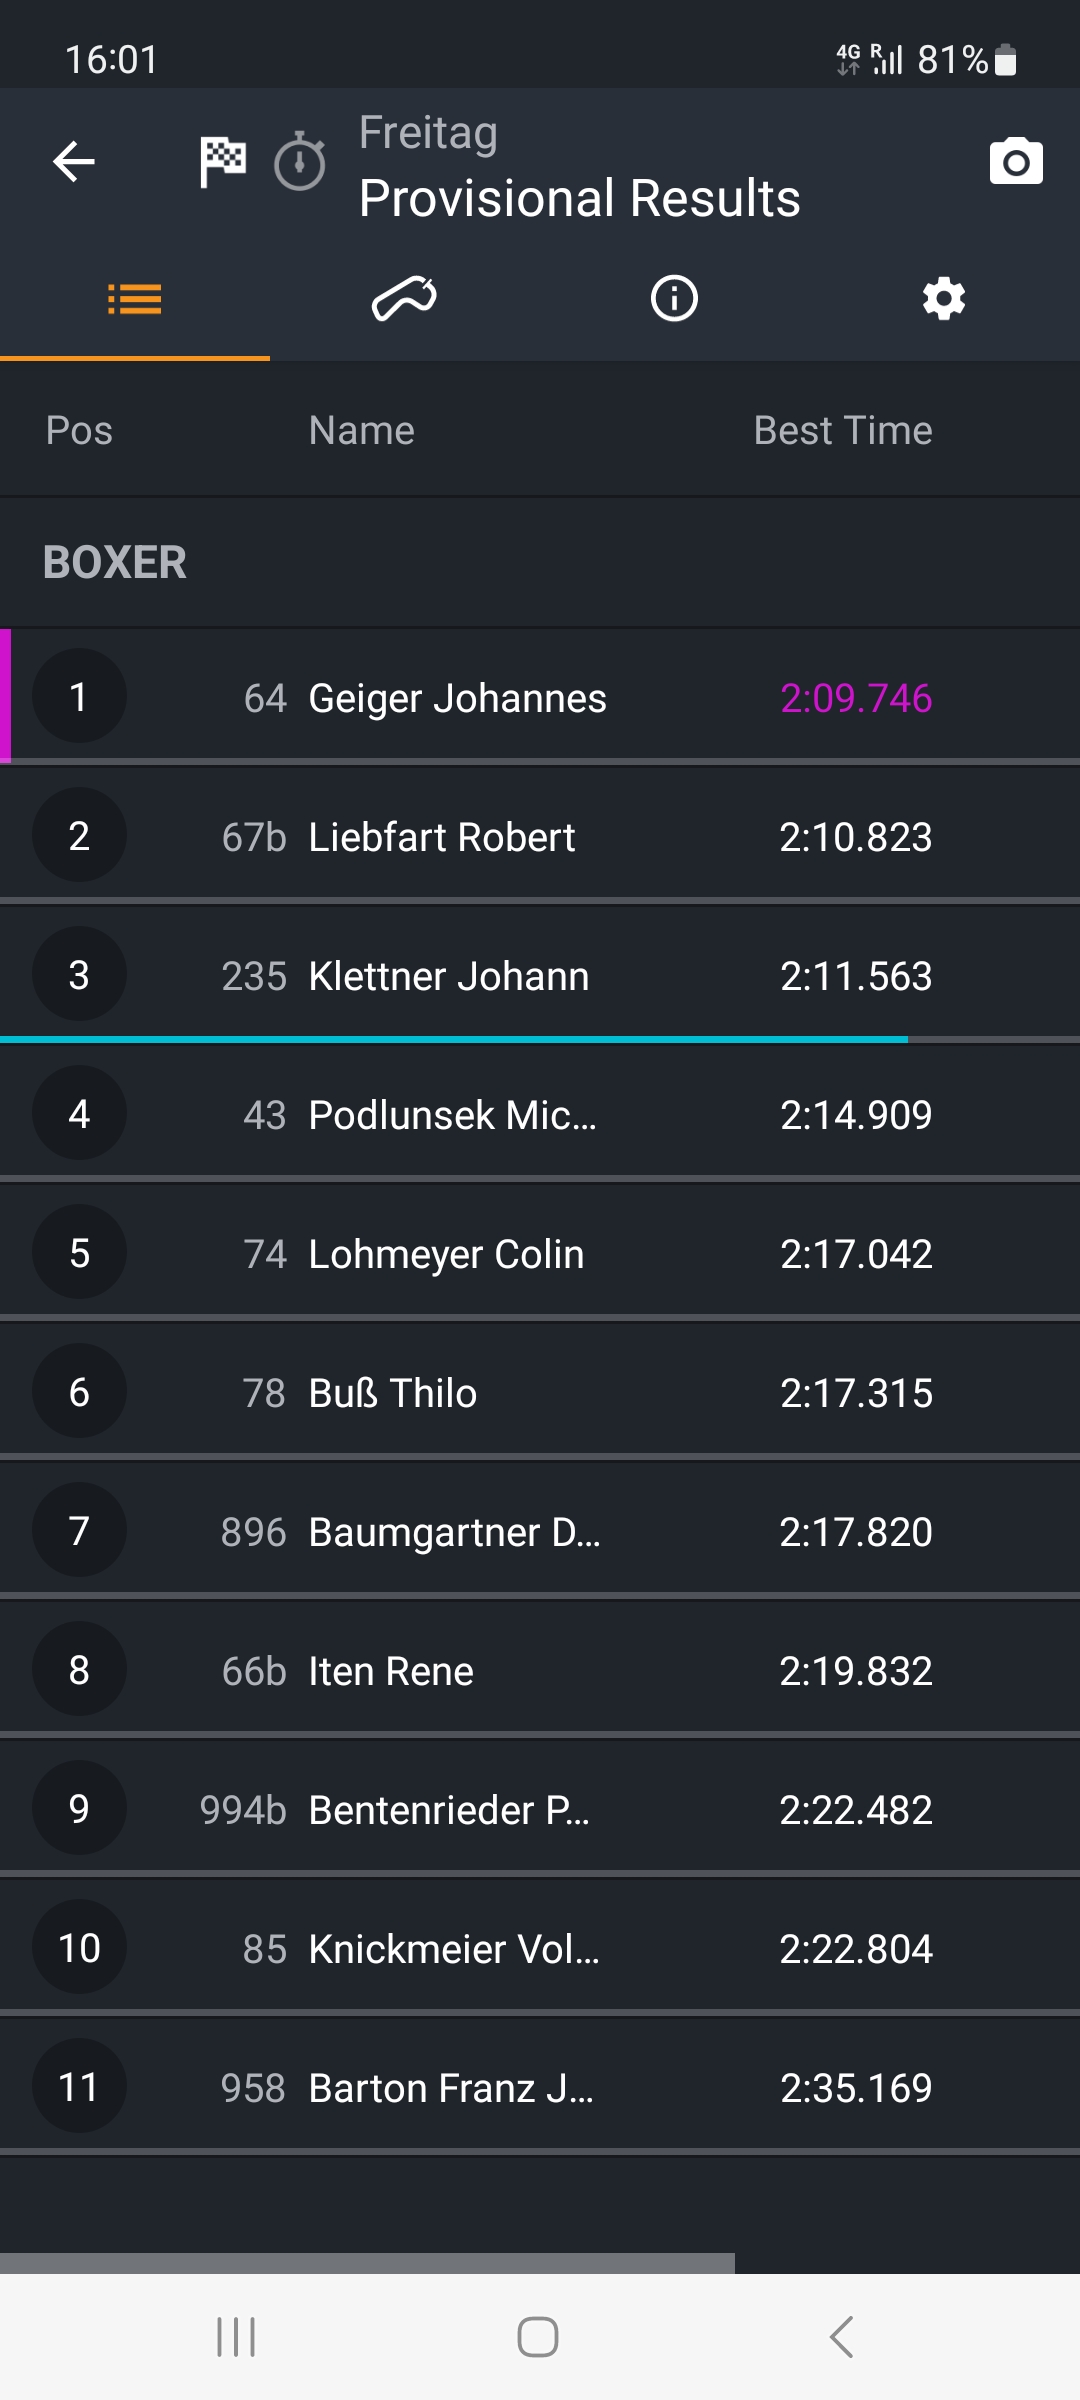Viewport: 1080px width, 2400px height.
Task: Take a screenshot with camera icon
Action: click(x=1015, y=162)
